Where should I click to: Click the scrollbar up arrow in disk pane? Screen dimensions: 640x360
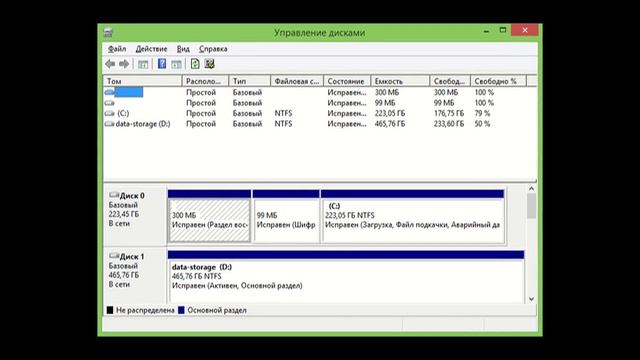point(531,189)
